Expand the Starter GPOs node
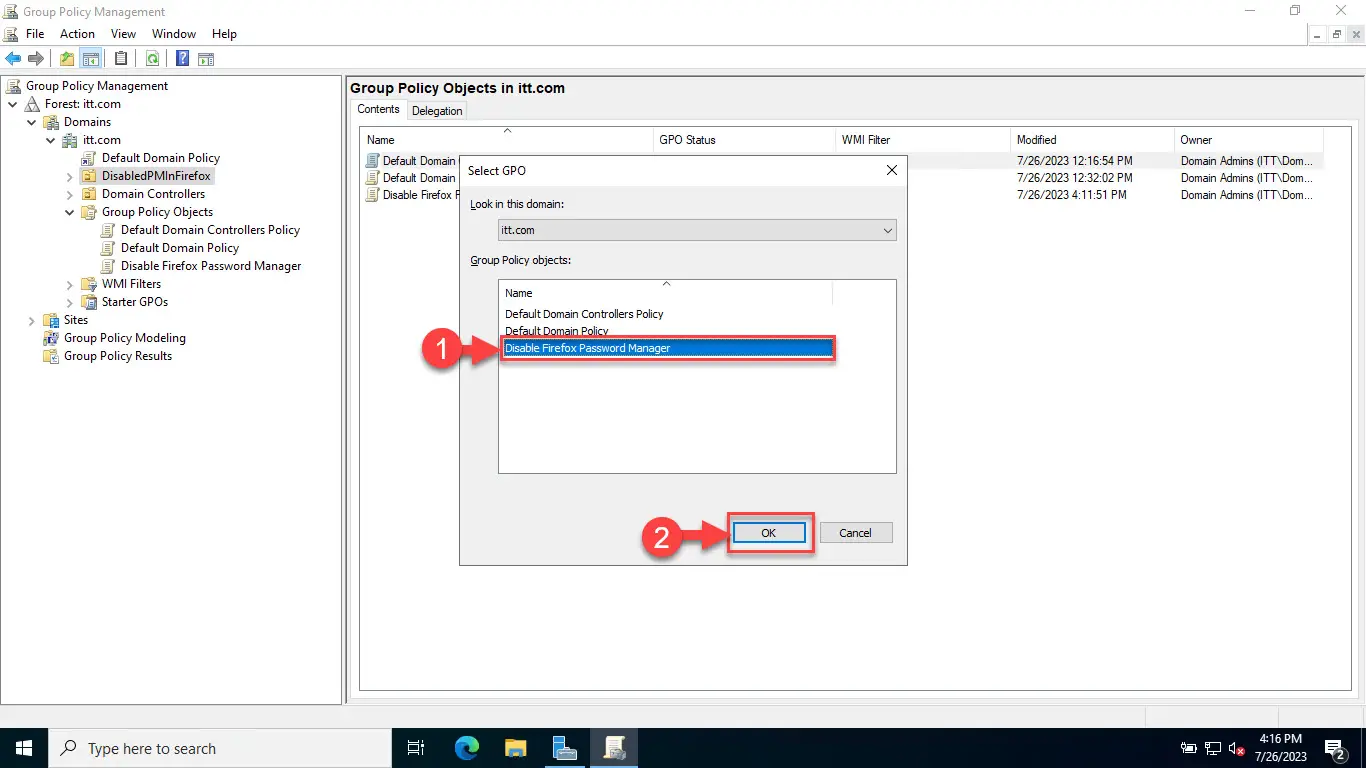 (x=70, y=302)
